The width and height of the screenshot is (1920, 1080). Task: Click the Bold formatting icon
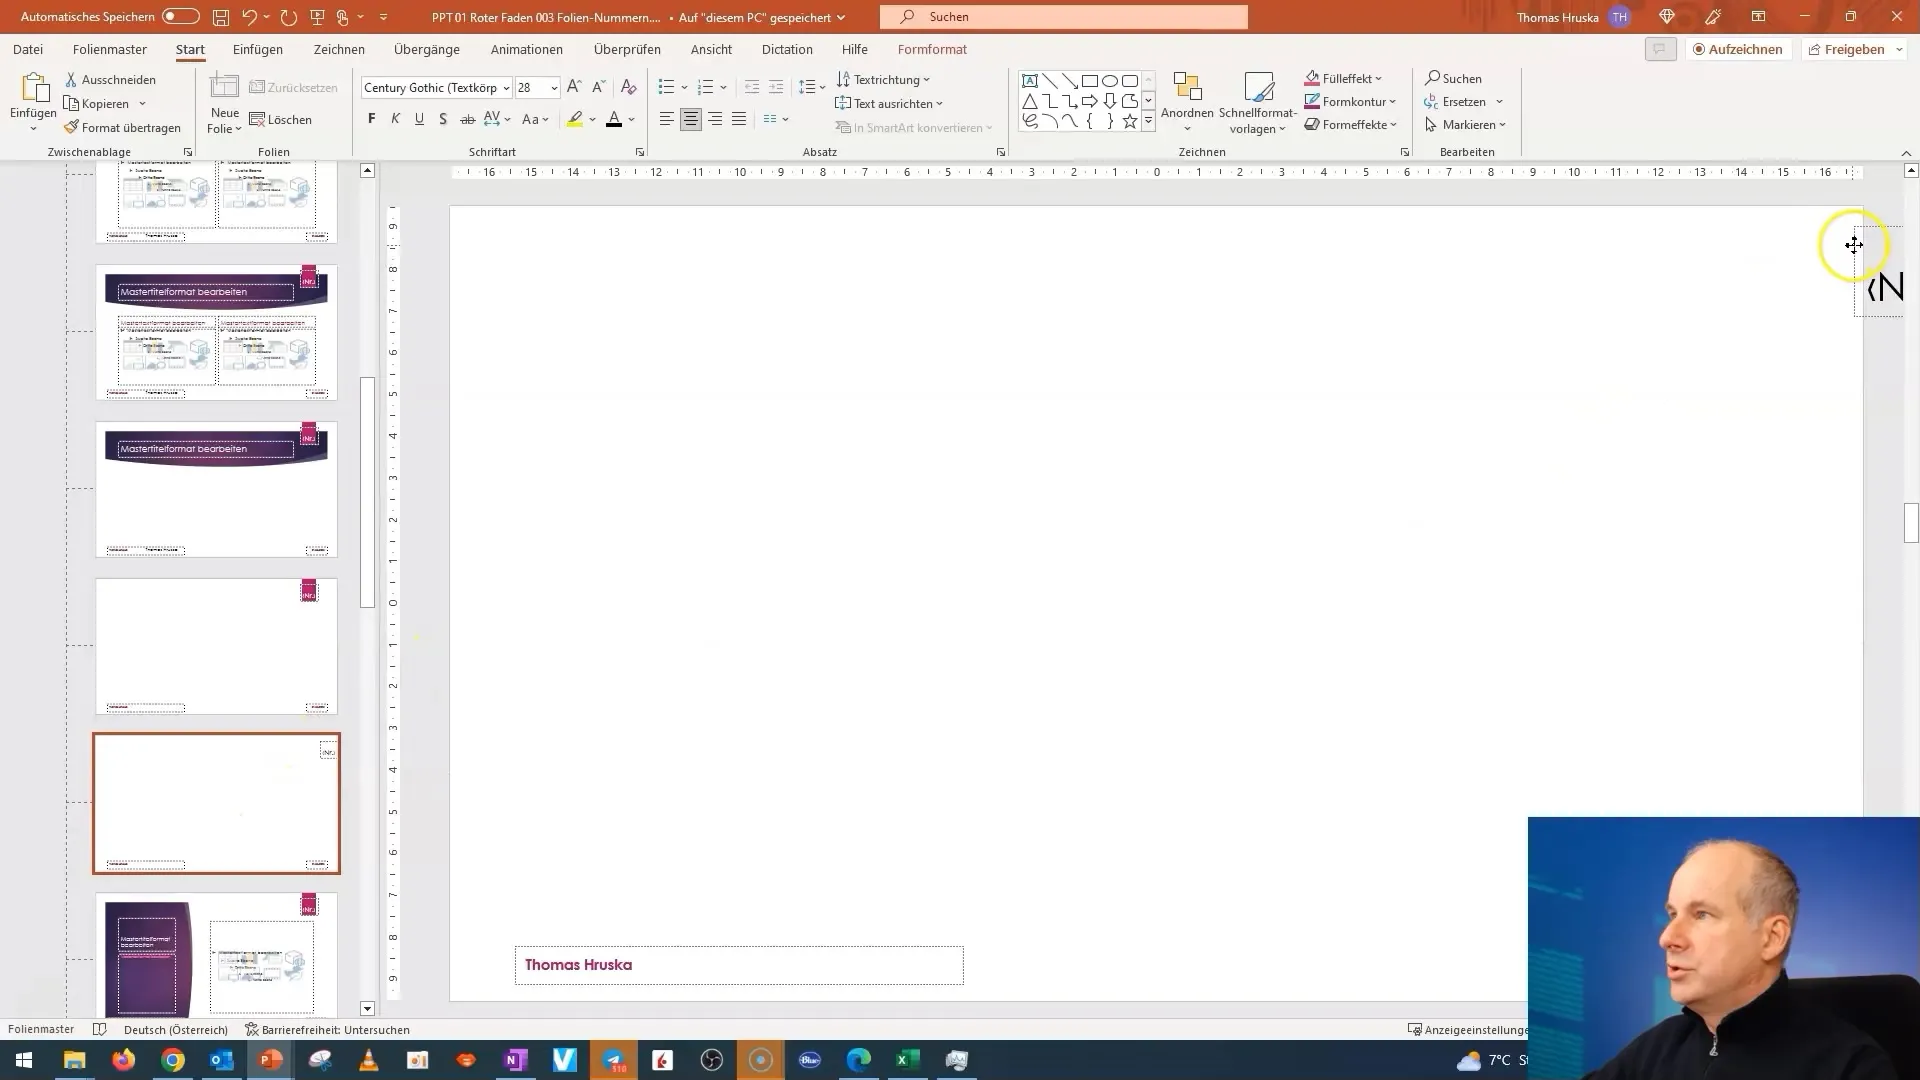tap(372, 120)
